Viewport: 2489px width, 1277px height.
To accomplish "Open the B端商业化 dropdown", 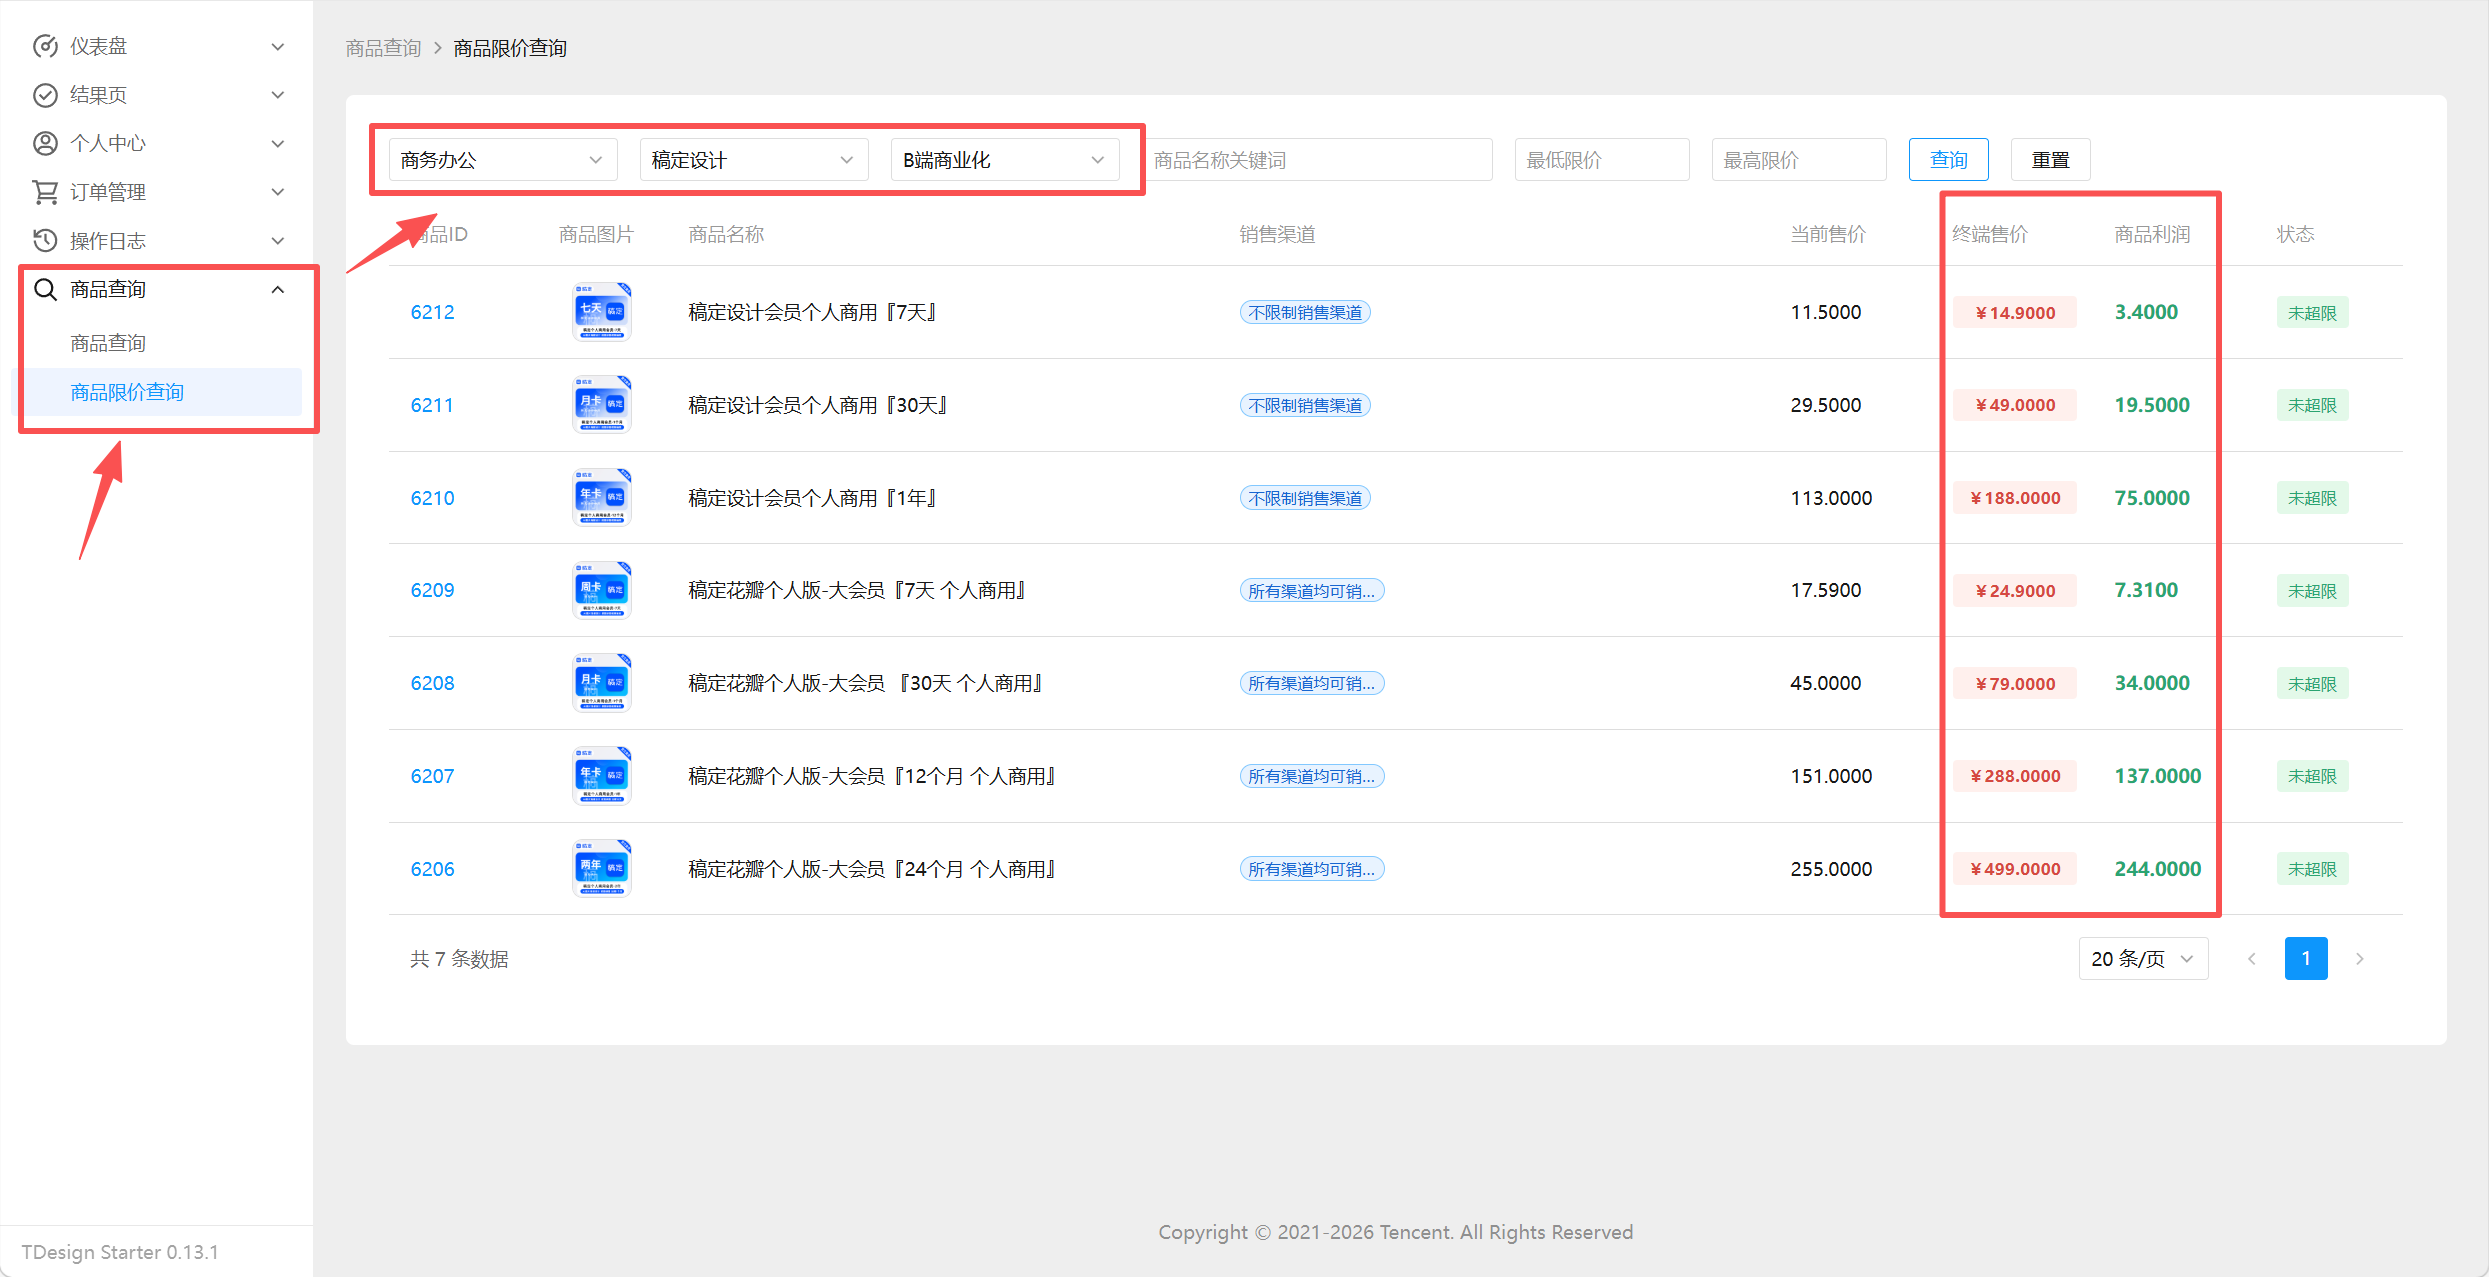I will (x=1005, y=160).
